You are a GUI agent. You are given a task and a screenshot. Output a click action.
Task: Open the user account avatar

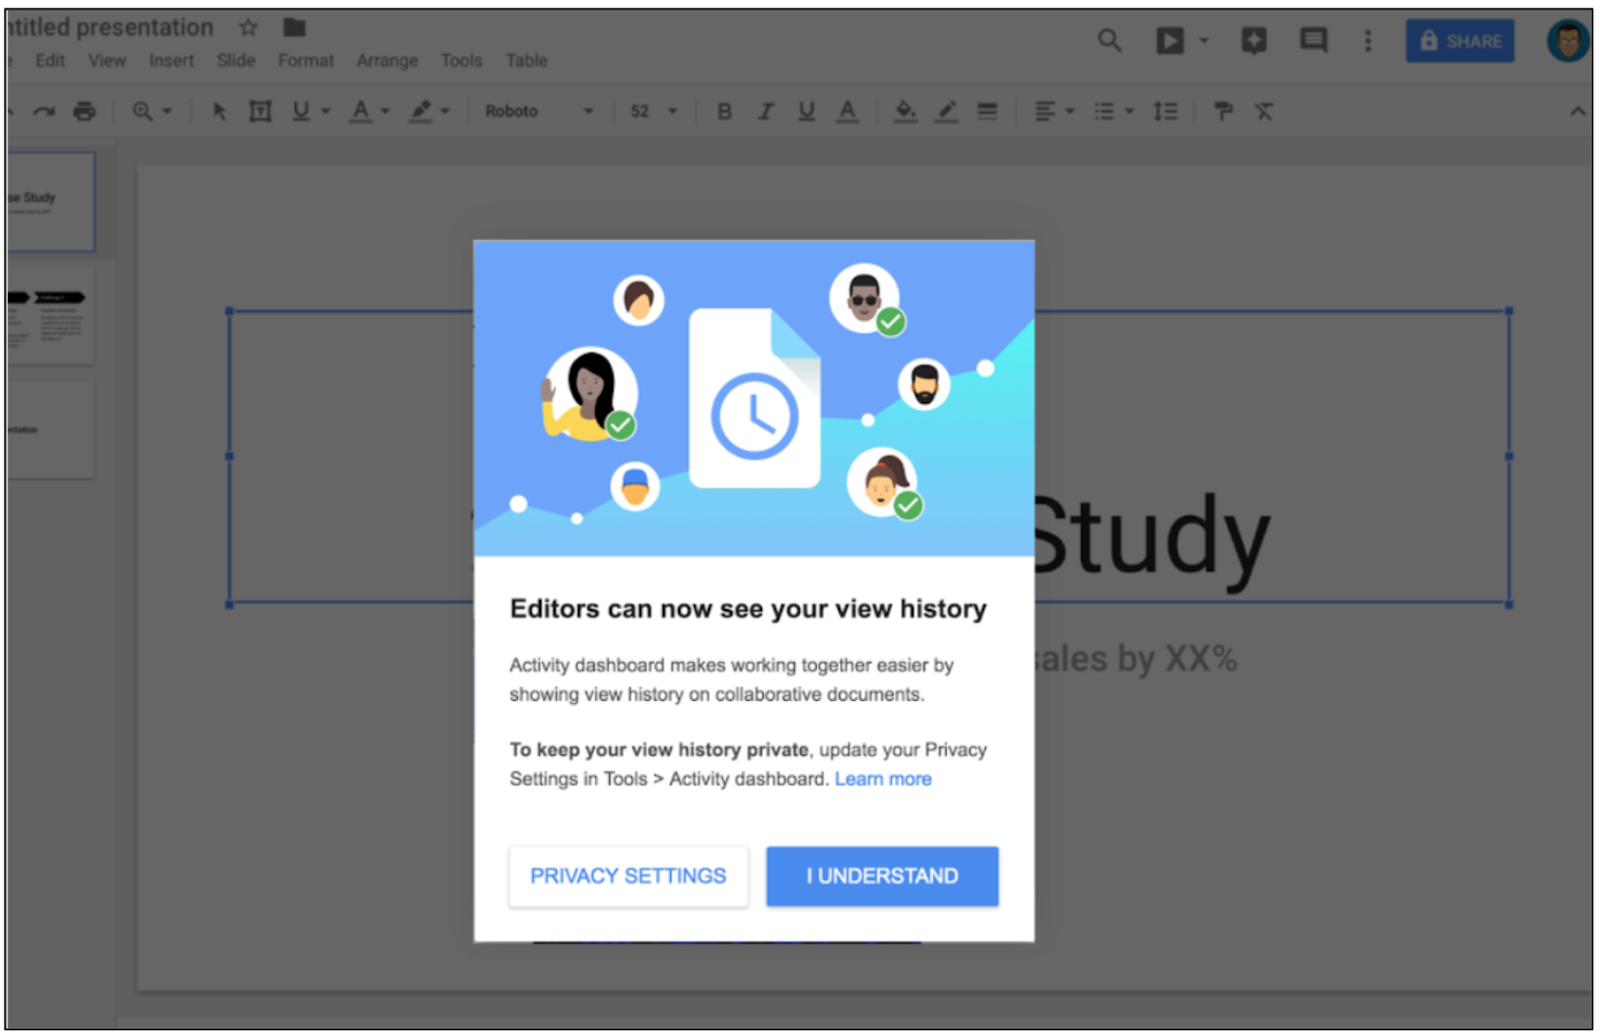tap(1567, 41)
